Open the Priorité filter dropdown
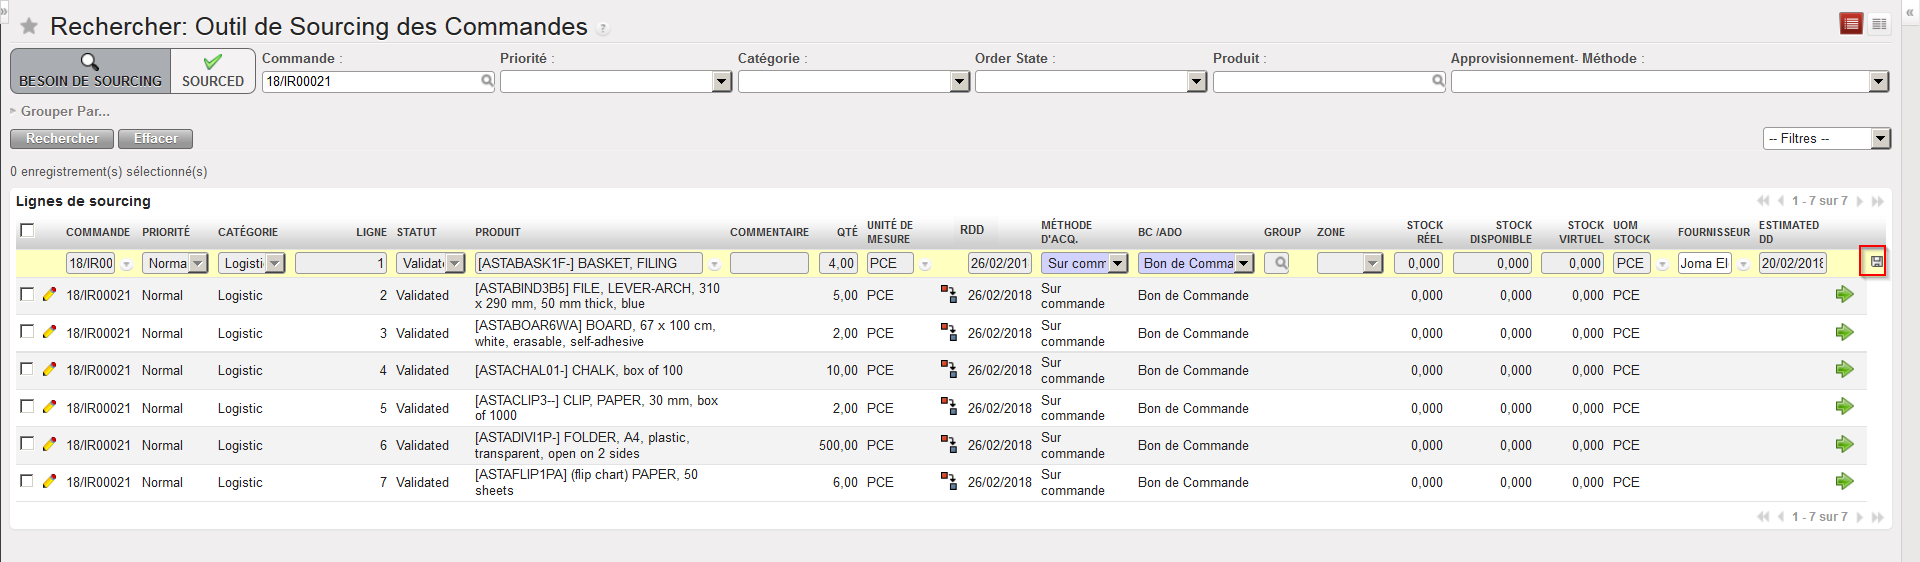The width and height of the screenshot is (1920, 562). (x=616, y=82)
